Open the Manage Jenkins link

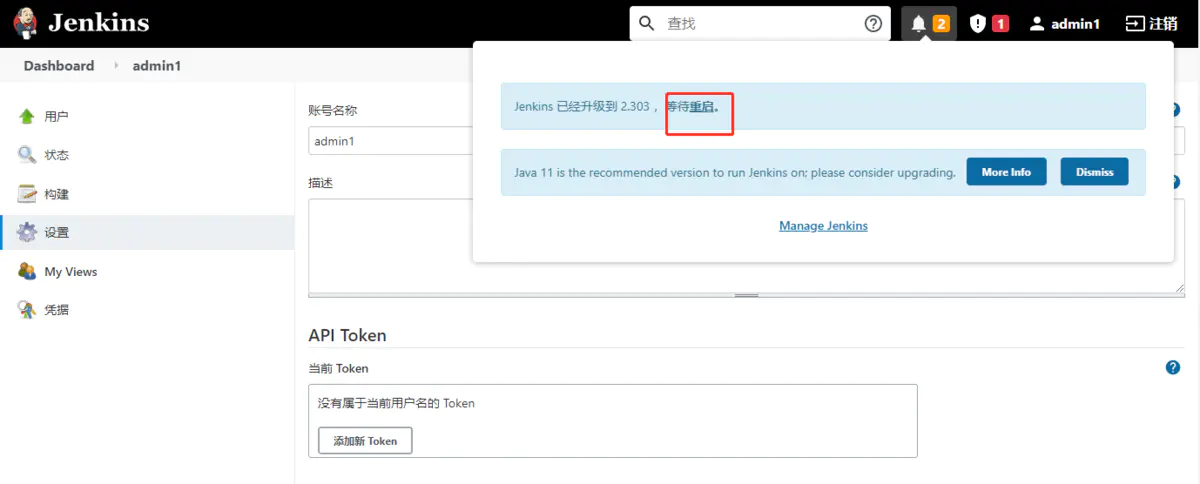823,226
